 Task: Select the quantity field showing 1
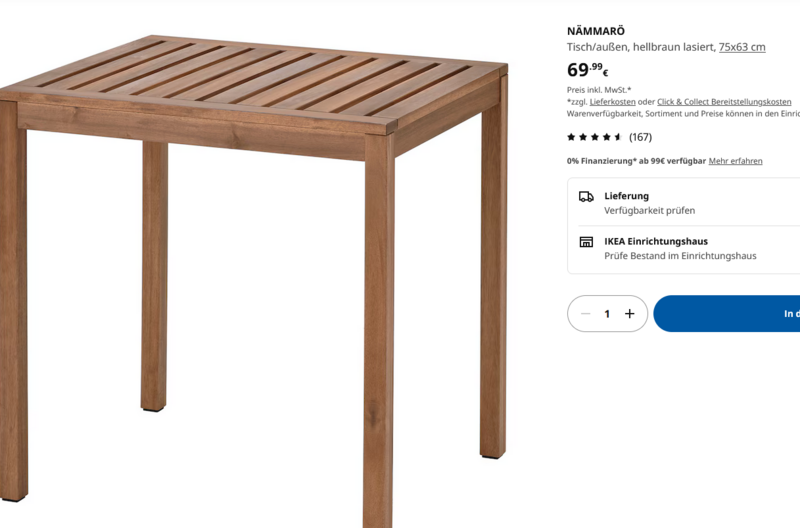tap(607, 314)
